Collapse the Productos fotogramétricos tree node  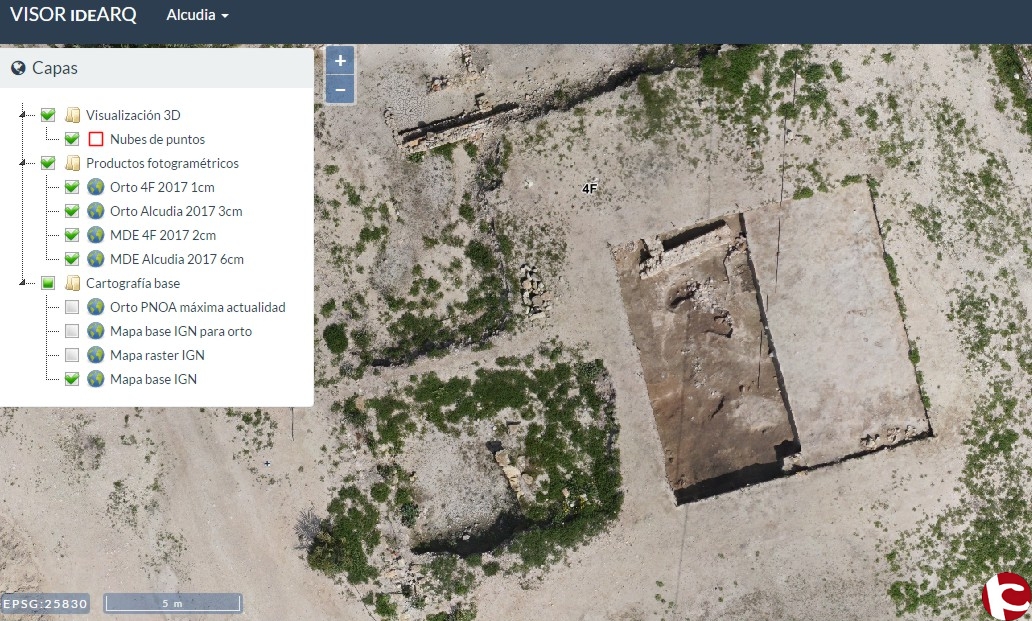pos(24,163)
